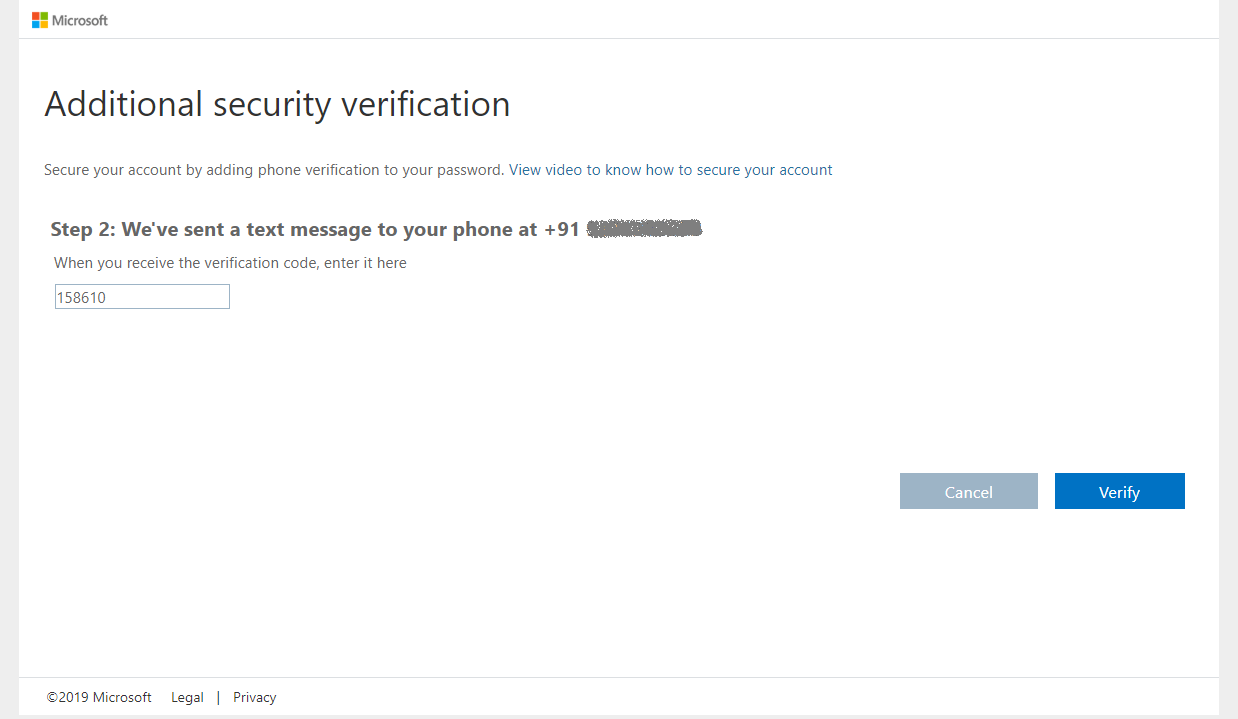Viewport: 1238px width, 719px height.
Task: Click the "When you receive the verification code" label
Action: click(x=185, y=263)
